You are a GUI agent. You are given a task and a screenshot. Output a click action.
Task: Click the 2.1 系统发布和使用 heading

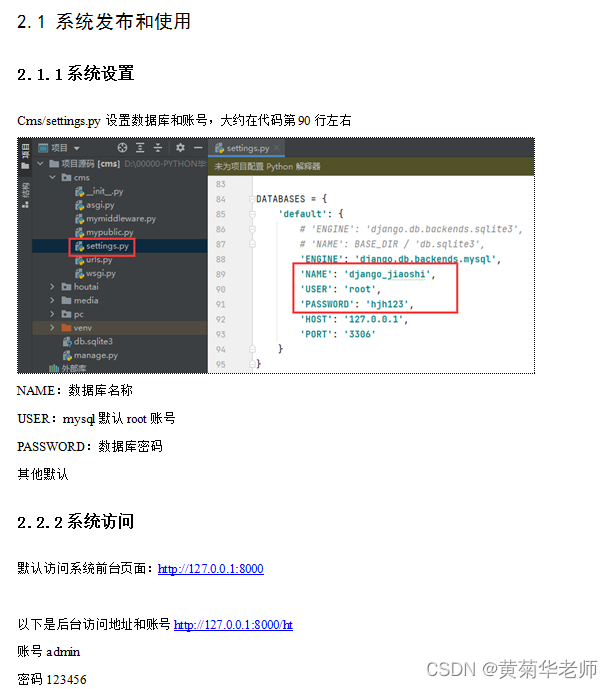104,22
